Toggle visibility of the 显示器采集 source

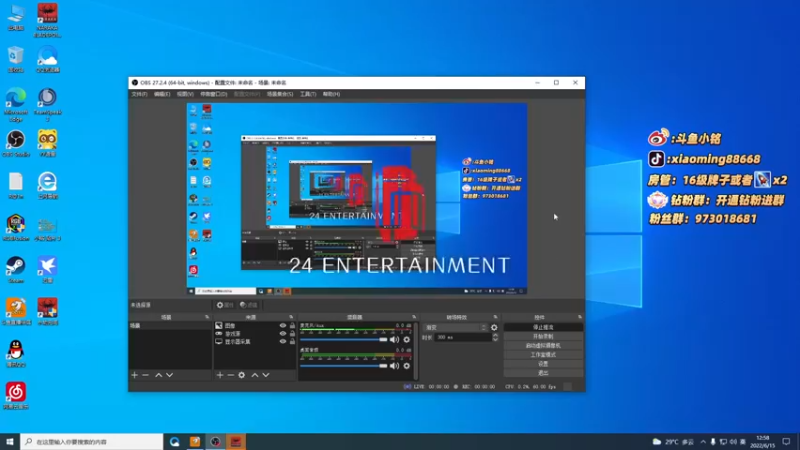(x=283, y=342)
